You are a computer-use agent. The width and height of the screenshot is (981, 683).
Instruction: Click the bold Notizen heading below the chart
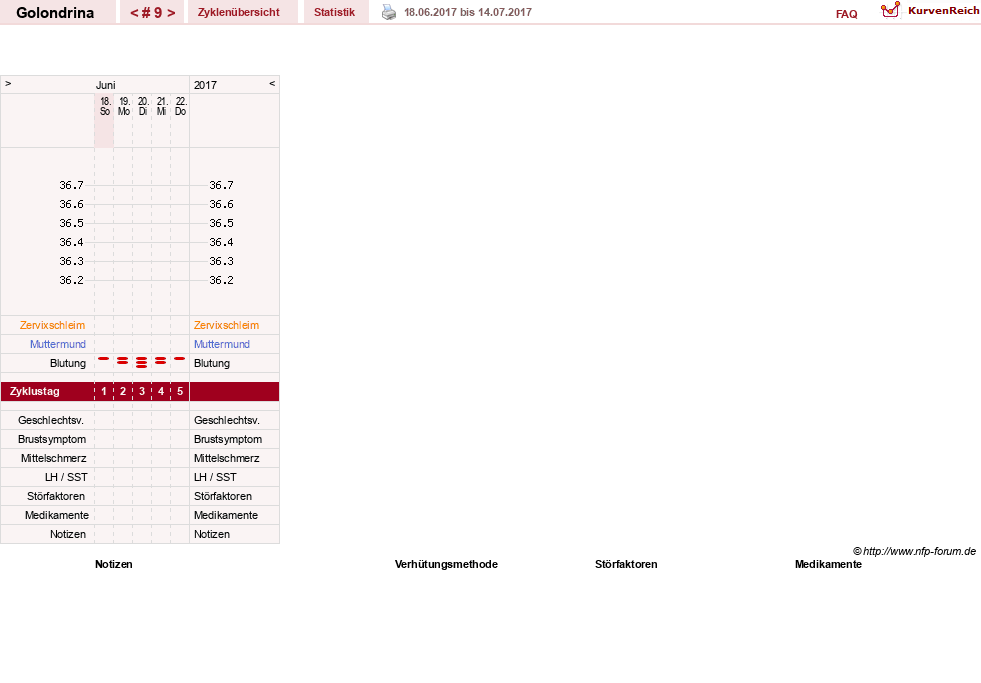(114, 564)
